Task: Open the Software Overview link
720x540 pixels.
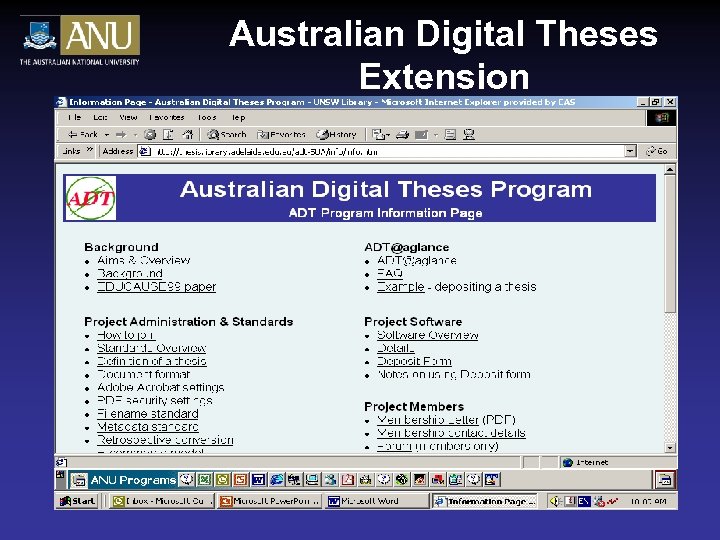Action: [x=428, y=335]
